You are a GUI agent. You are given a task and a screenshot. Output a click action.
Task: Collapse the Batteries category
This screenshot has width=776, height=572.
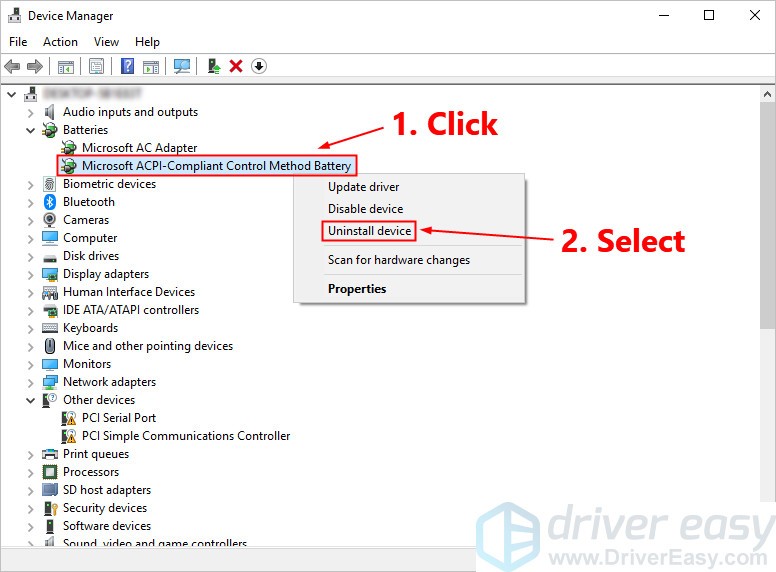[x=31, y=130]
